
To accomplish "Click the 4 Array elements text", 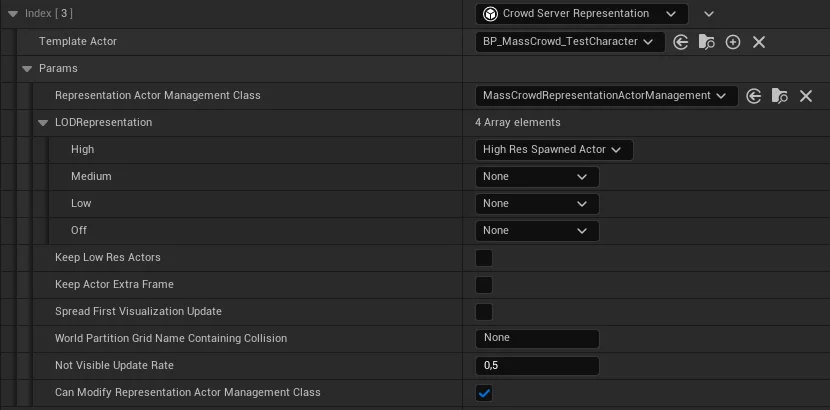I will click(518, 123).
